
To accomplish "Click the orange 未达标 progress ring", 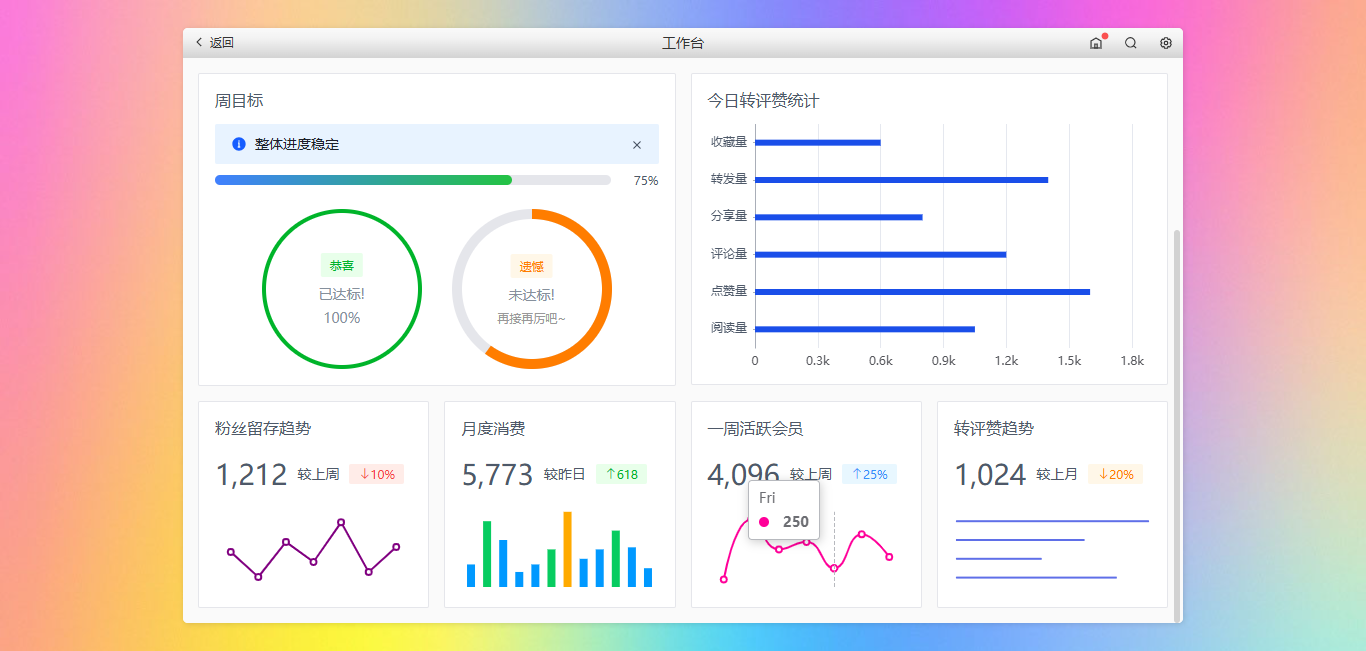I will point(532,289).
